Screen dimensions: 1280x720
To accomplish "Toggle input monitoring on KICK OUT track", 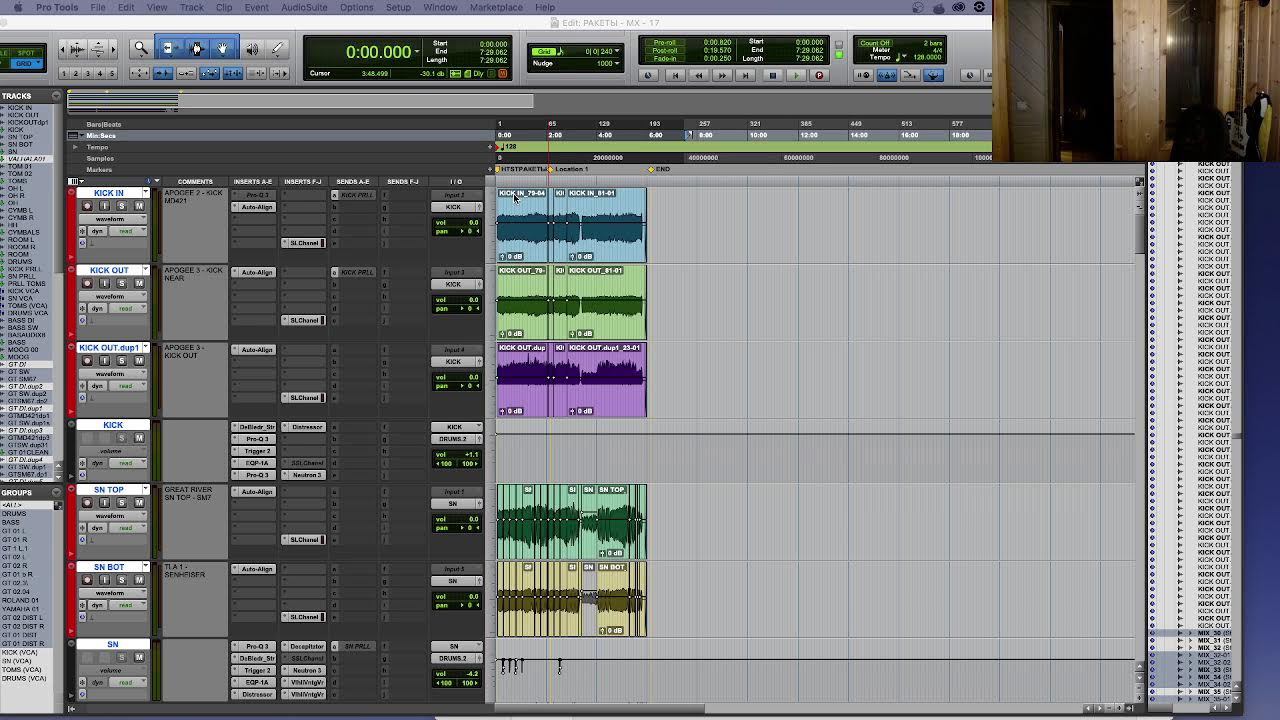I will 105,283.
